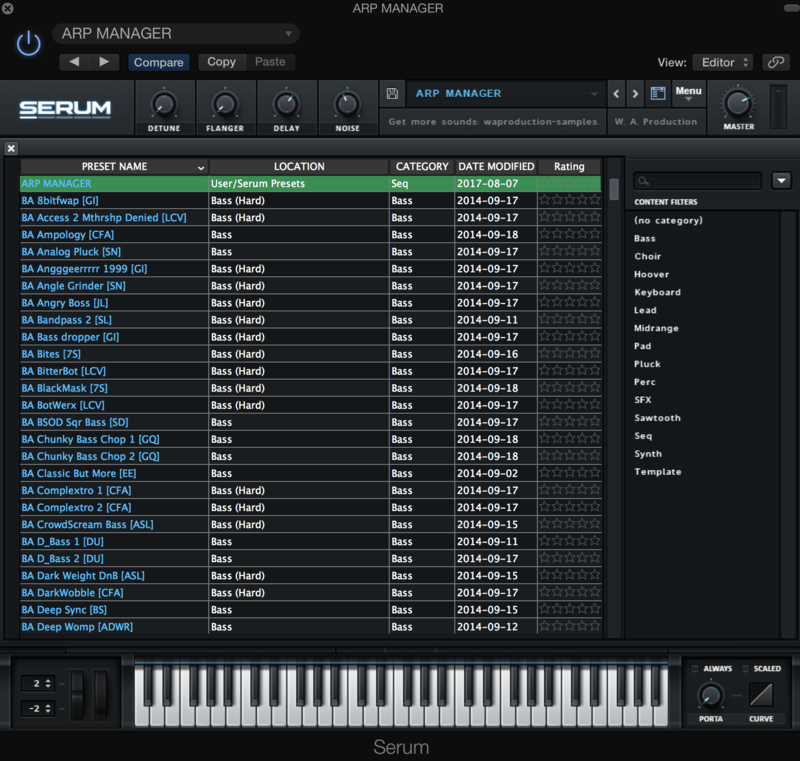The height and width of the screenshot is (761, 800).
Task: Open the Serum Menu
Action: (688, 94)
